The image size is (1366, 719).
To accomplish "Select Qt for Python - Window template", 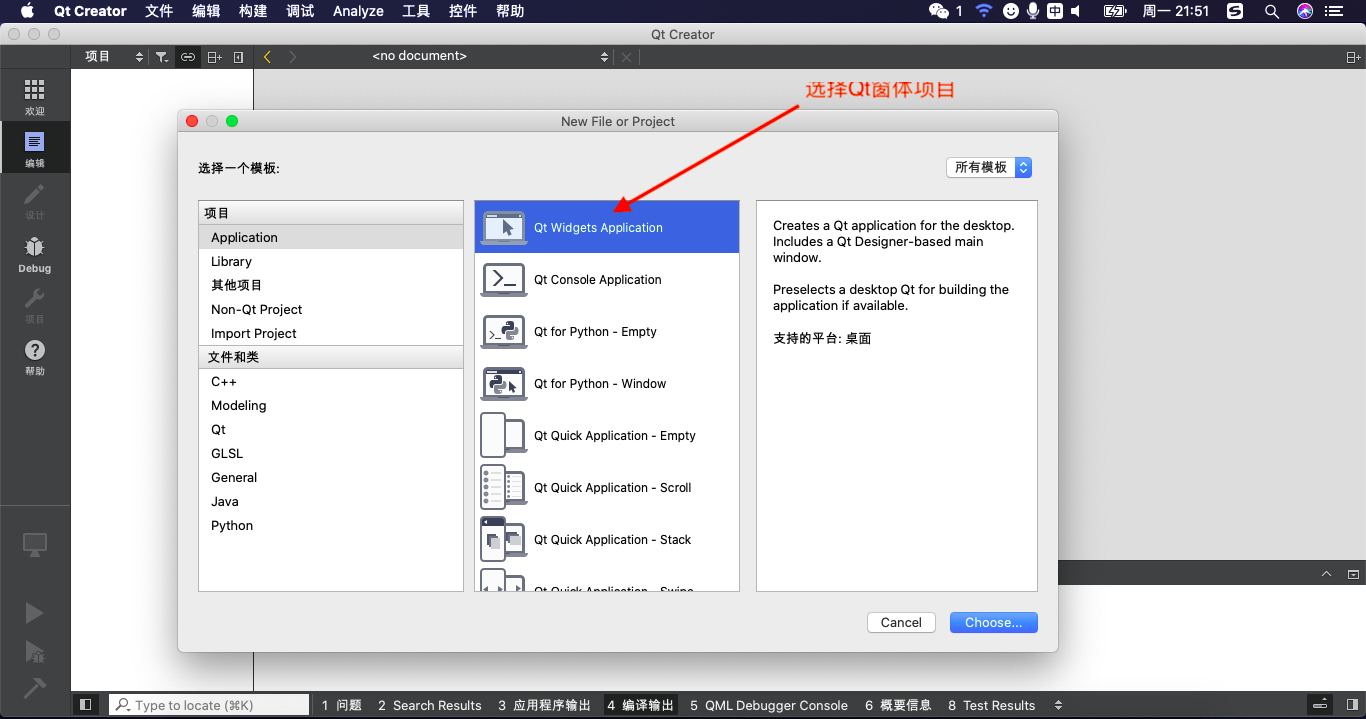I will coord(607,383).
